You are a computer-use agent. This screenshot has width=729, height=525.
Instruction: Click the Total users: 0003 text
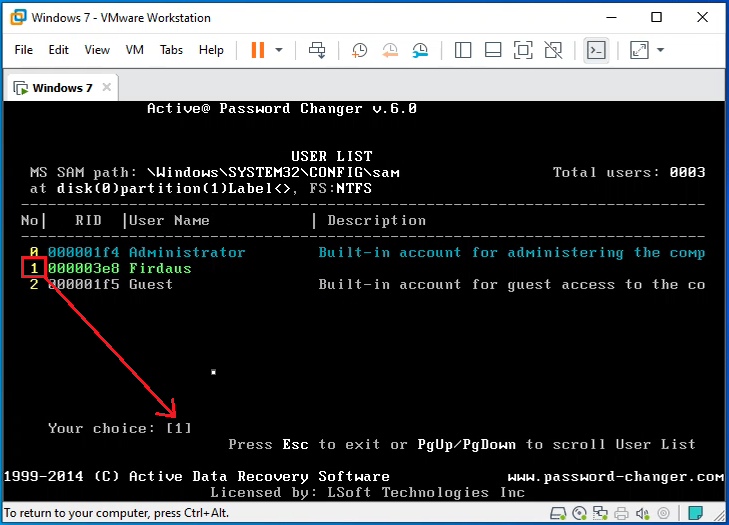(x=629, y=173)
